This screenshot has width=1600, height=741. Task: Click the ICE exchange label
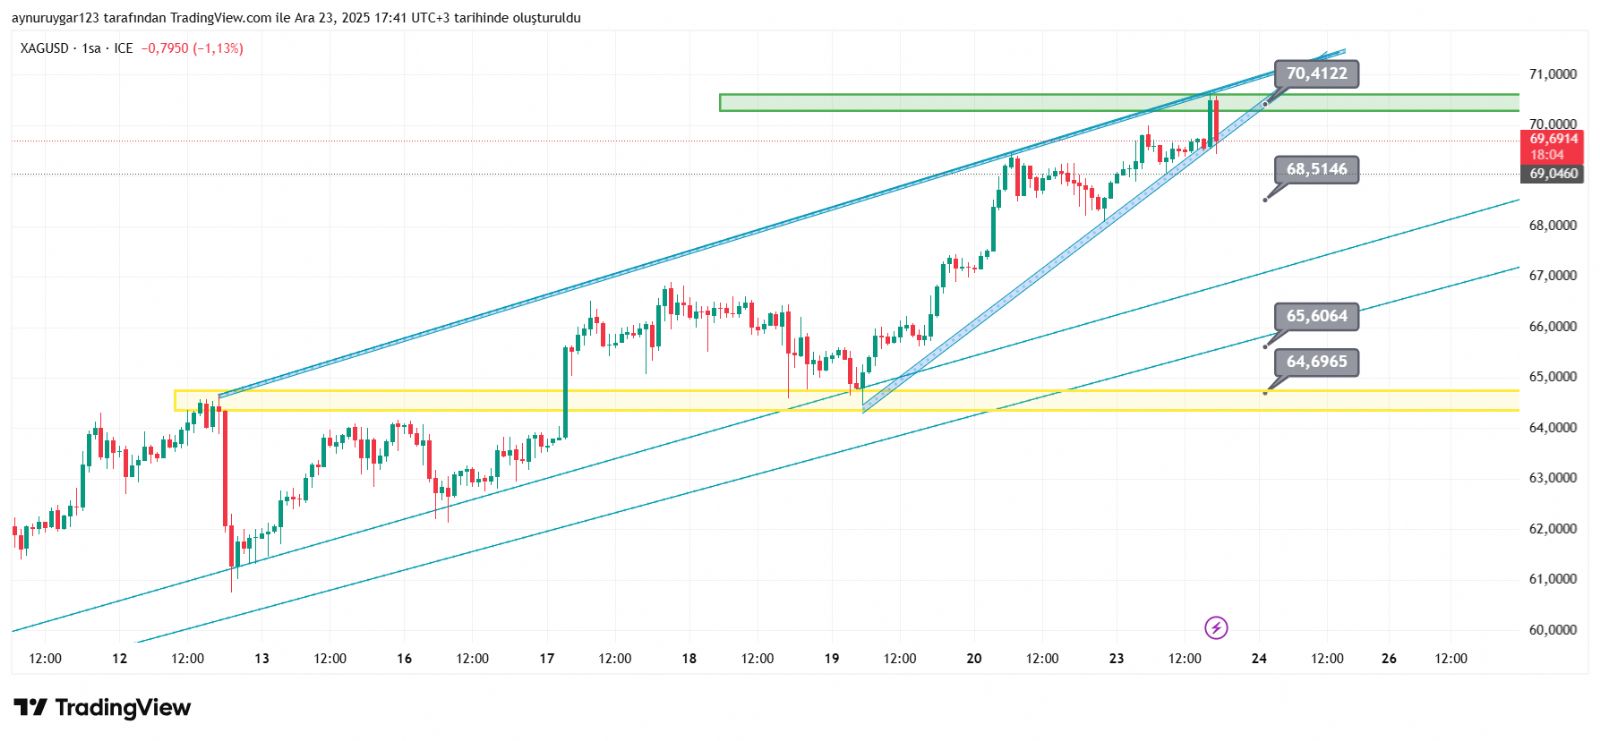[123, 48]
